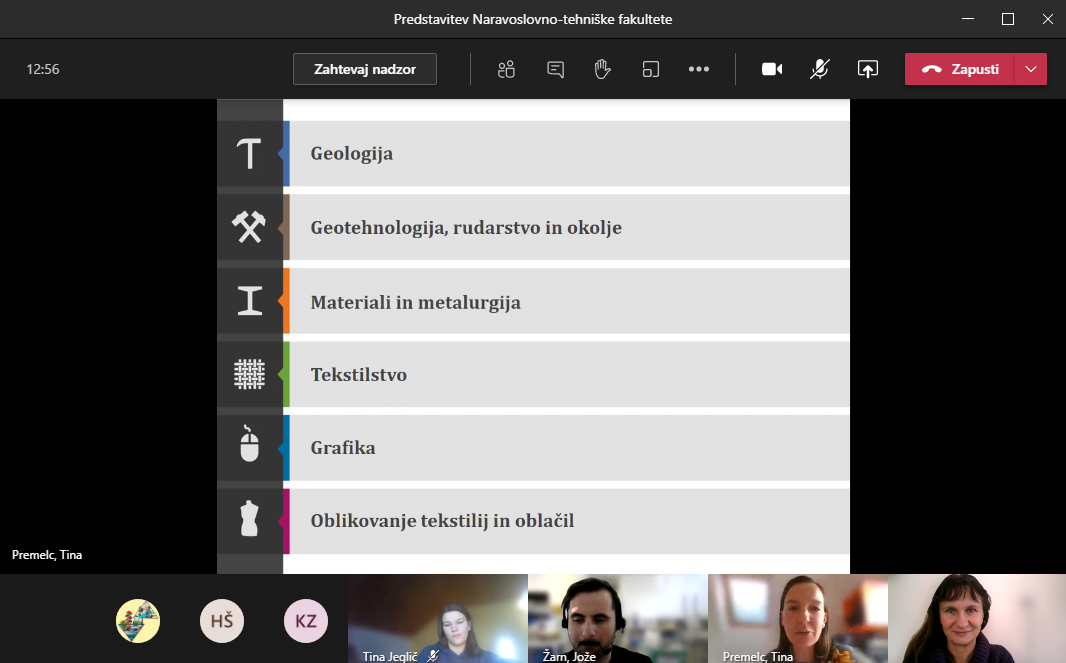Select the mannequin oblikovanje icon

[x=250, y=520]
